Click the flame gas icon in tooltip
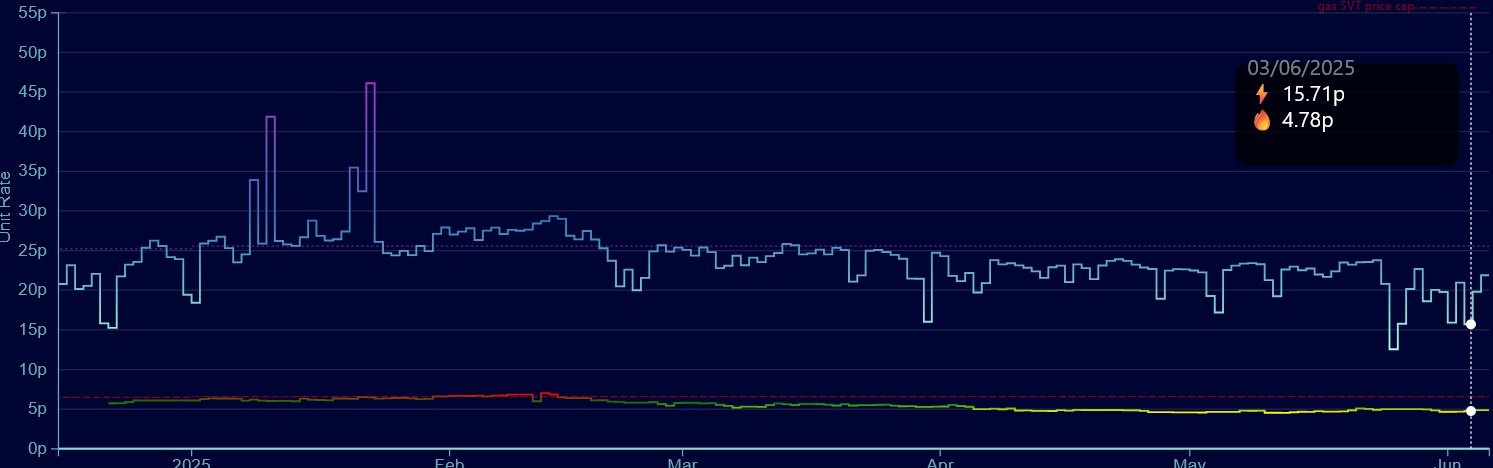The image size is (1493, 468). 1262,121
